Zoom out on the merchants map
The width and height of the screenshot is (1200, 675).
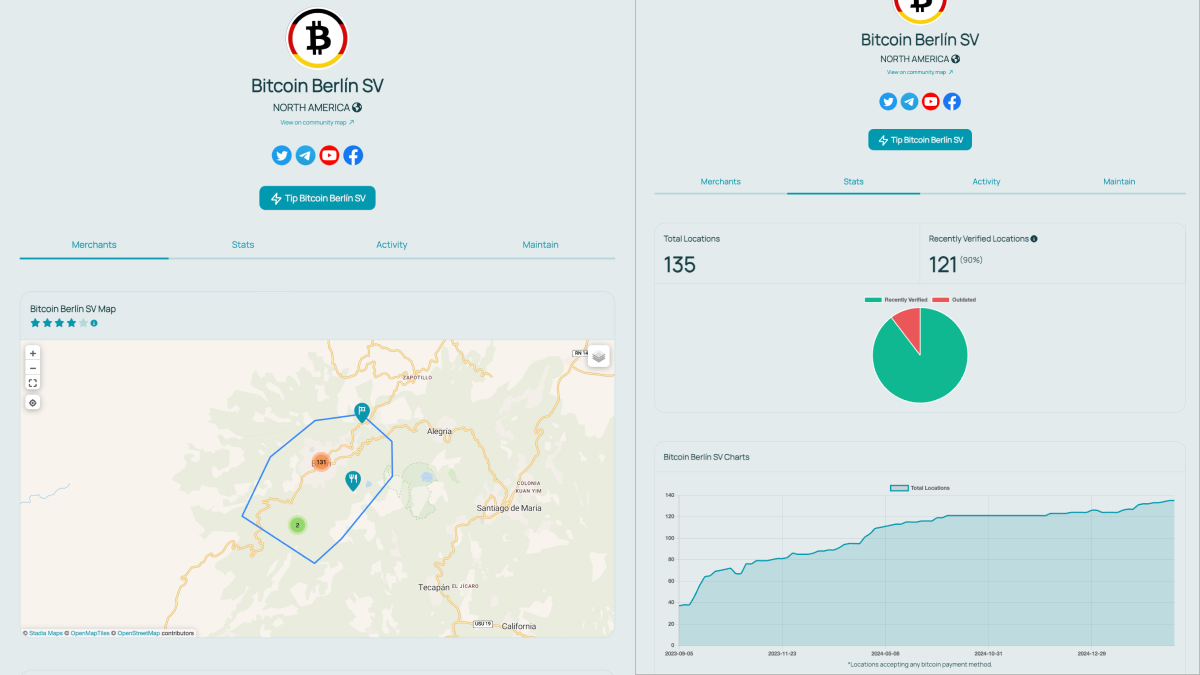33,368
